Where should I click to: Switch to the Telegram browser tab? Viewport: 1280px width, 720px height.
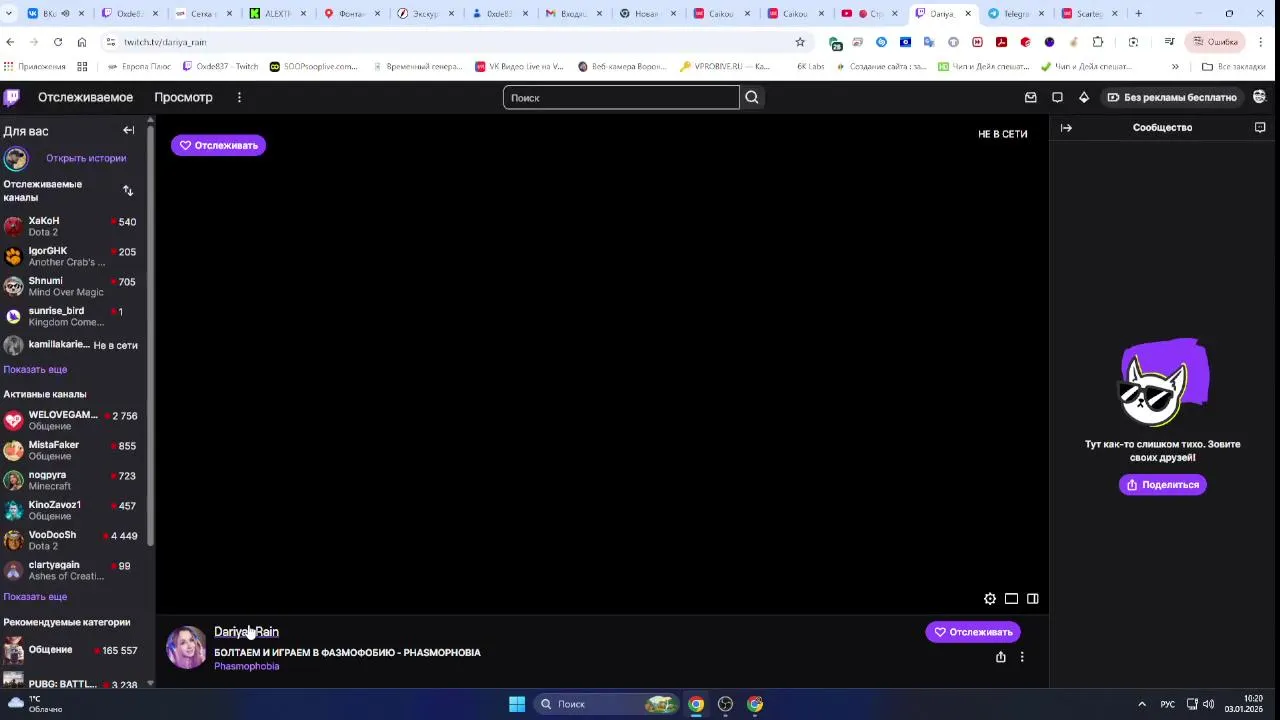[1015, 13]
